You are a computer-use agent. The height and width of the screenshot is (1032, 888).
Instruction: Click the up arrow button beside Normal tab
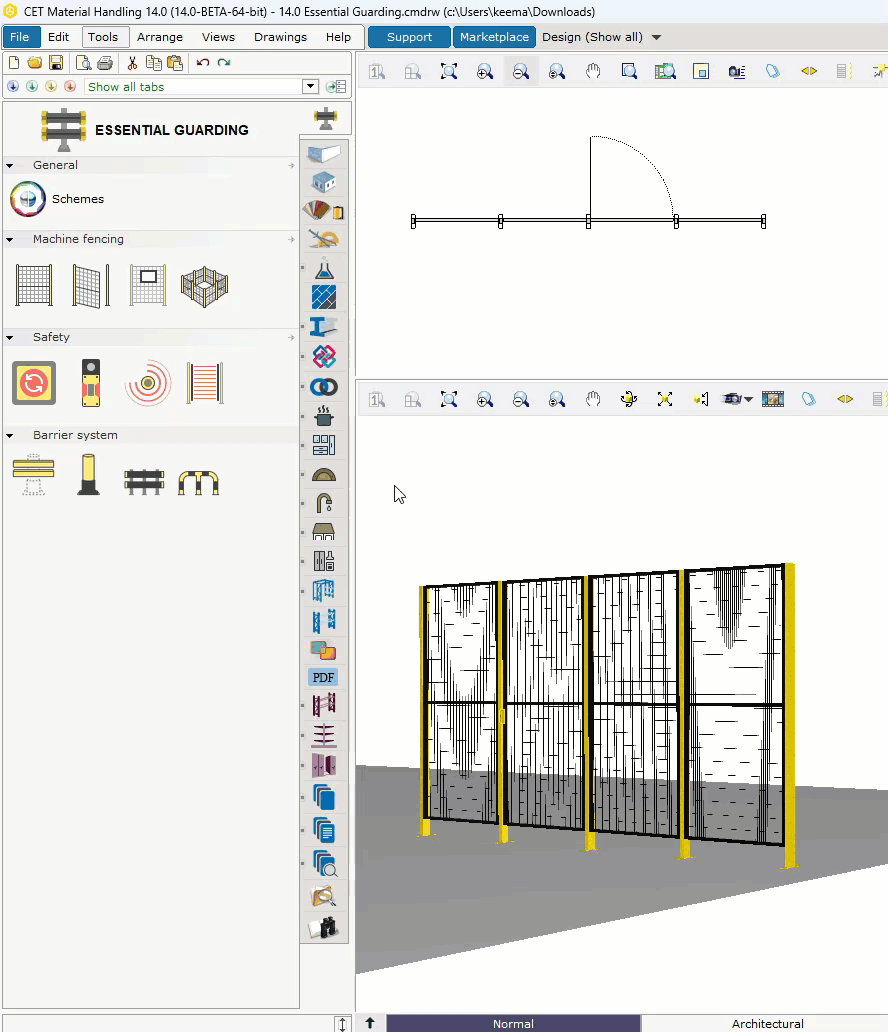[370, 1023]
